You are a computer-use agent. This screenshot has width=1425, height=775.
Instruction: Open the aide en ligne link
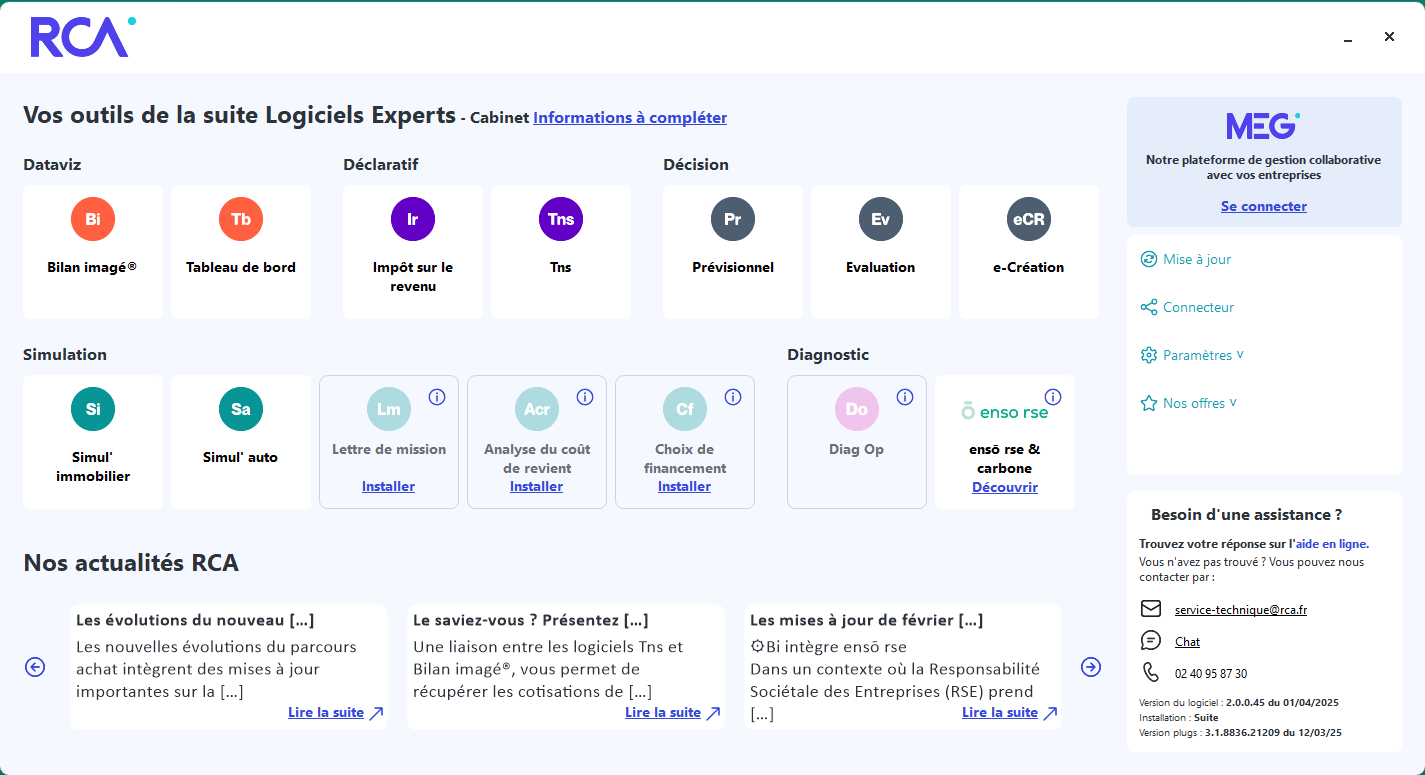tap(1332, 544)
